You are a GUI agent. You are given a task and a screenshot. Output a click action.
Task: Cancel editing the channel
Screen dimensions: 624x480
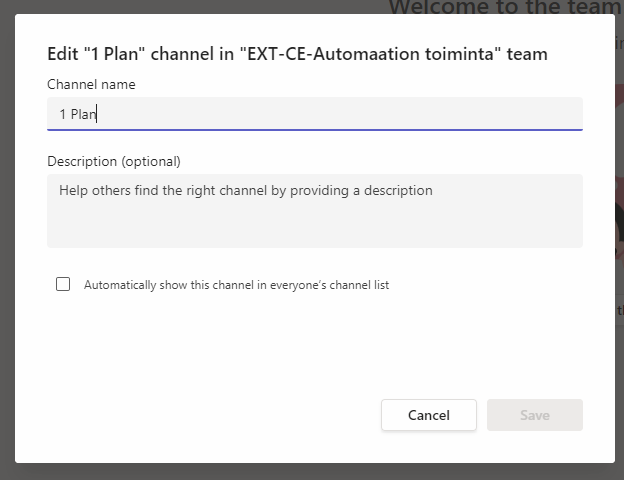pyautogui.click(x=429, y=415)
